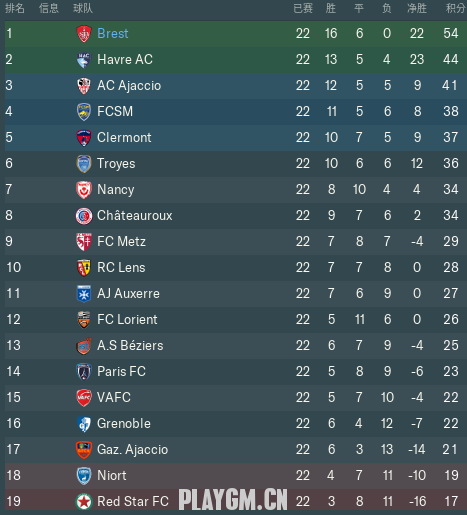Sort by the 积分 points column header
The width and height of the screenshot is (467, 515).
(x=455, y=8)
